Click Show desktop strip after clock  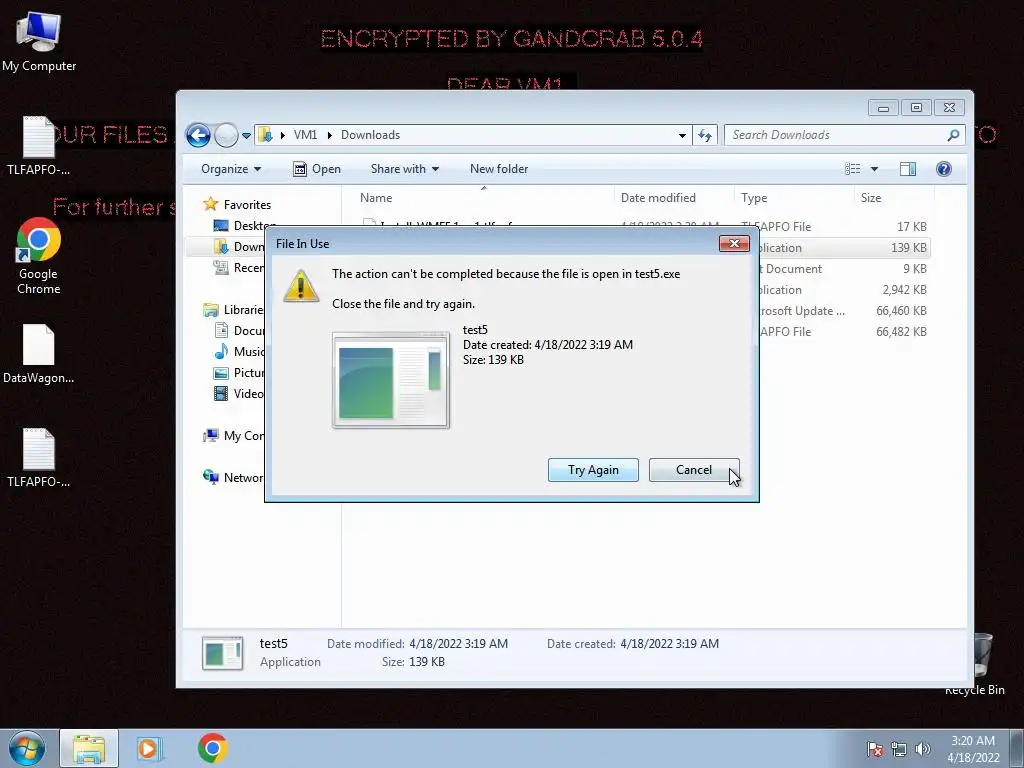coord(1018,748)
